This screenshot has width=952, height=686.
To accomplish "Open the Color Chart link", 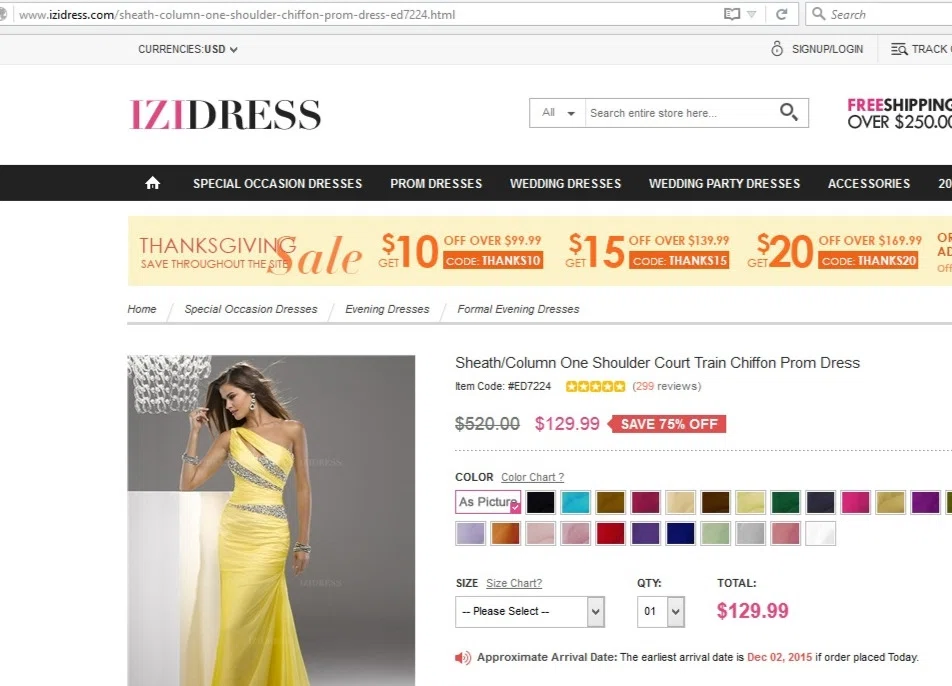I will coord(532,477).
